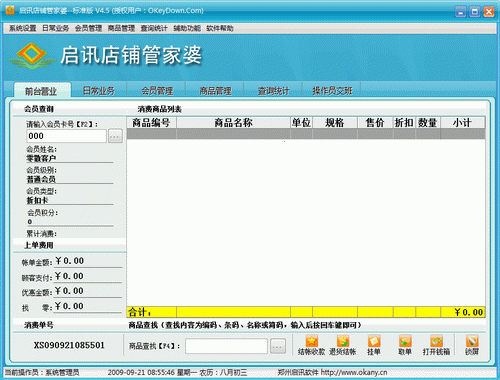Click the current operator 系统管理员 status entry
500x380 pixels.
pyautogui.click(x=62, y=372)
